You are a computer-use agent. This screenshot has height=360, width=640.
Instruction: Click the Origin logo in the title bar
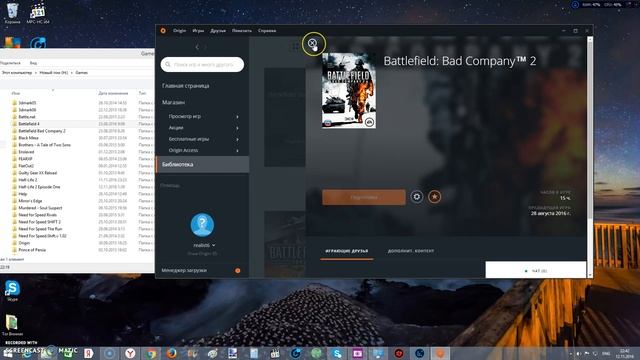tap(163, 31)
